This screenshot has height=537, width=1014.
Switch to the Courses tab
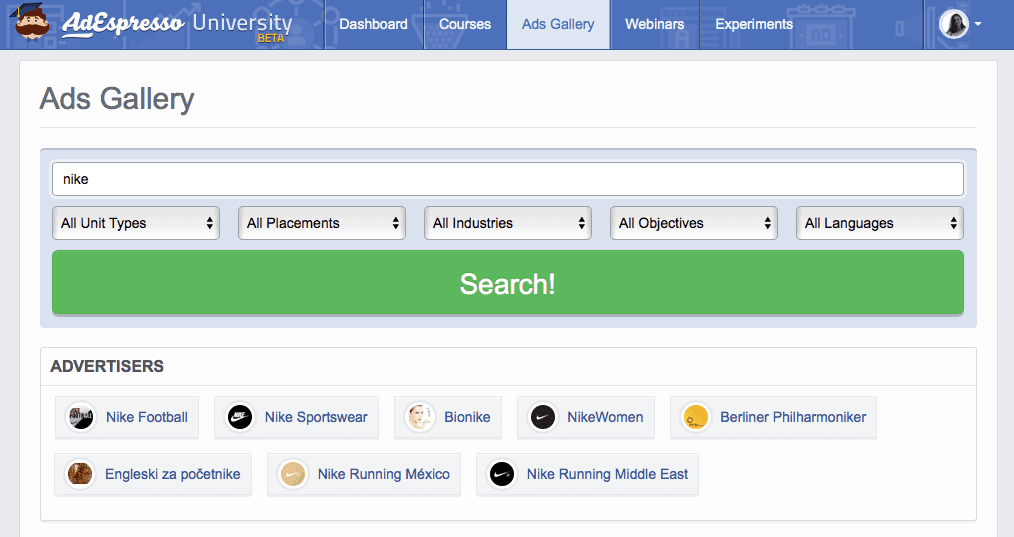tap(465, 24)
